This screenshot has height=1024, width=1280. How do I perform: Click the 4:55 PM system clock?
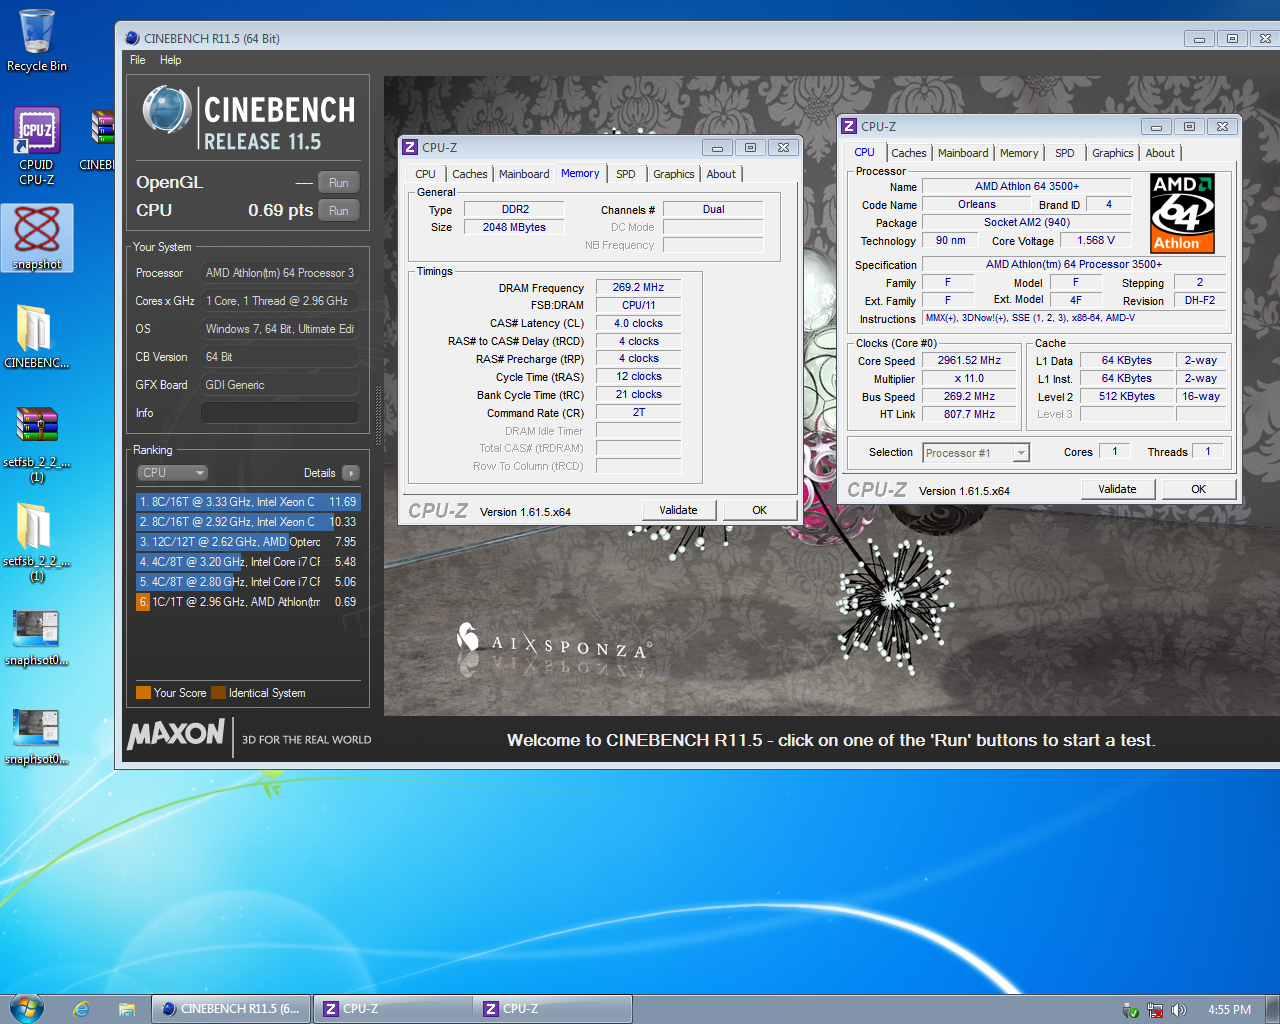(x=1229, y=1010)
